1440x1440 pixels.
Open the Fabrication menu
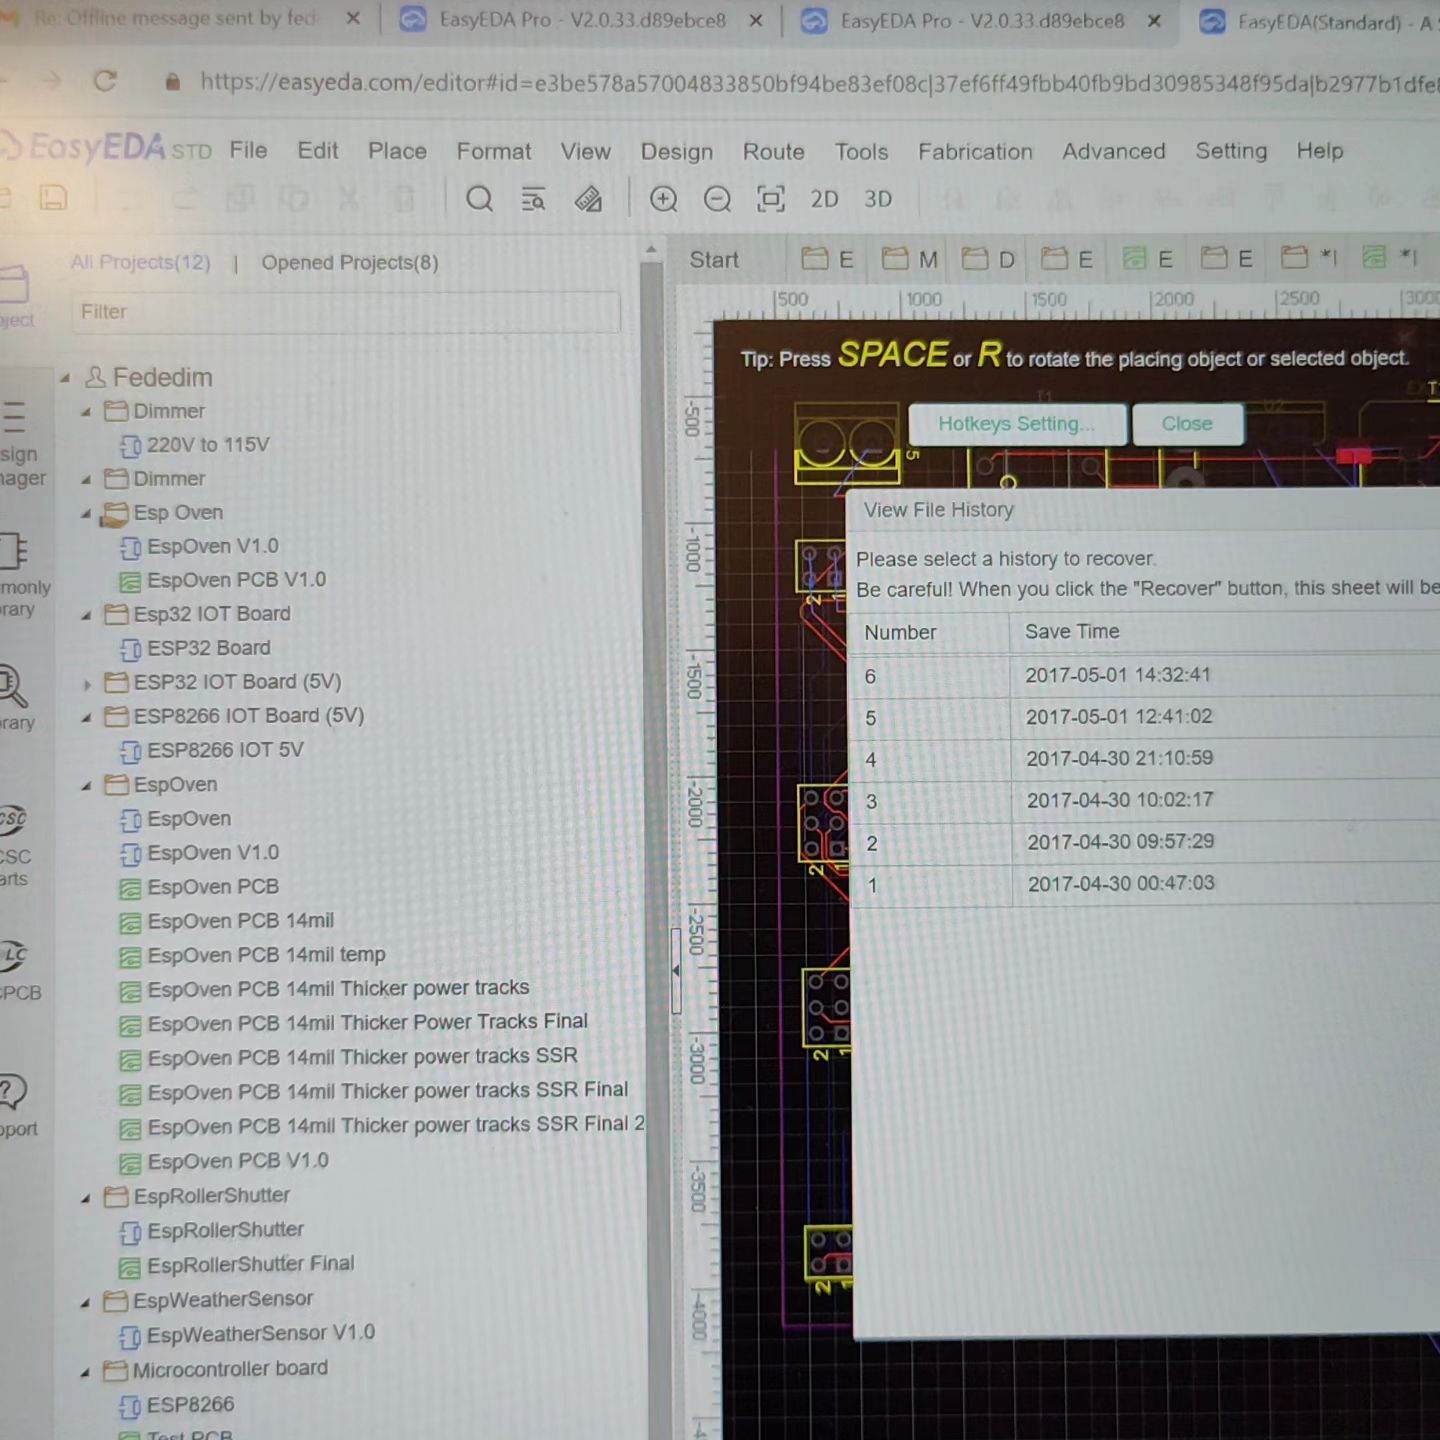(975, 151)
